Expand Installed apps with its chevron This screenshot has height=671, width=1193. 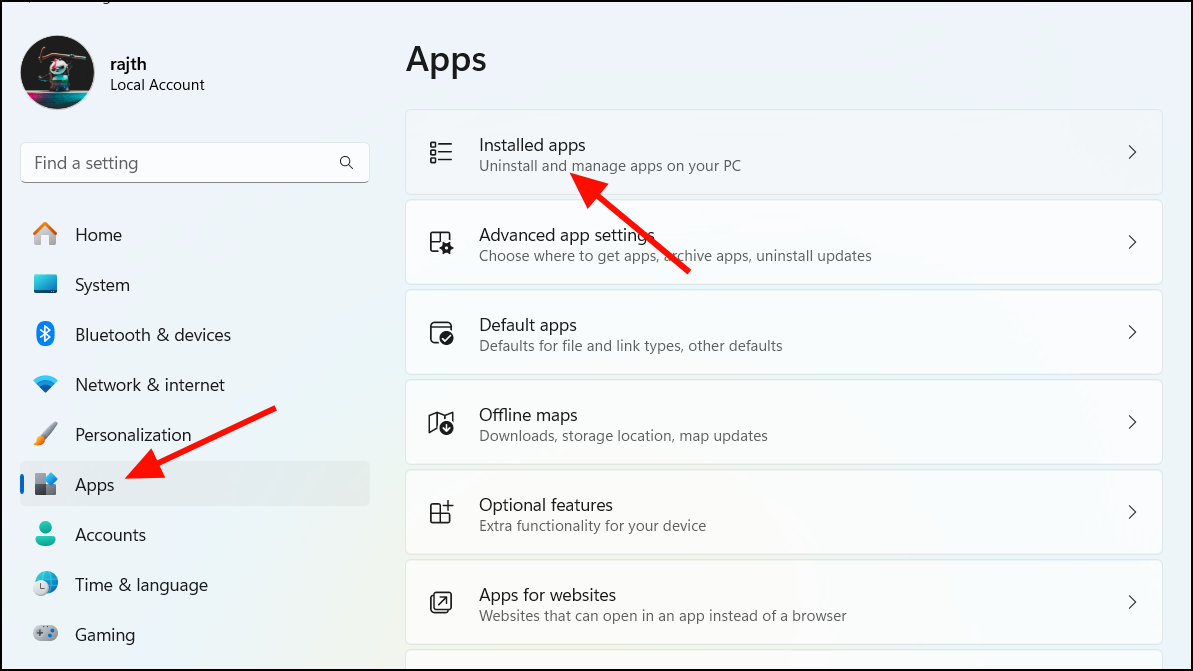pyautogui.click(x=1132, y=152)
